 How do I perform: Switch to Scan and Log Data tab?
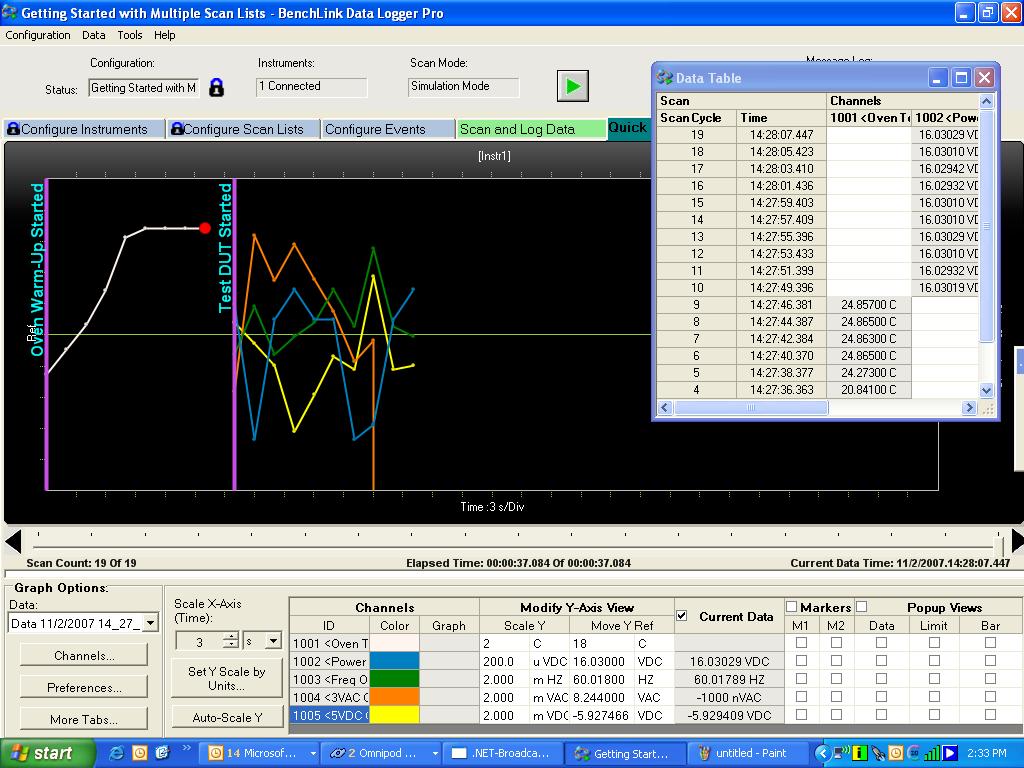coord(530,129)
